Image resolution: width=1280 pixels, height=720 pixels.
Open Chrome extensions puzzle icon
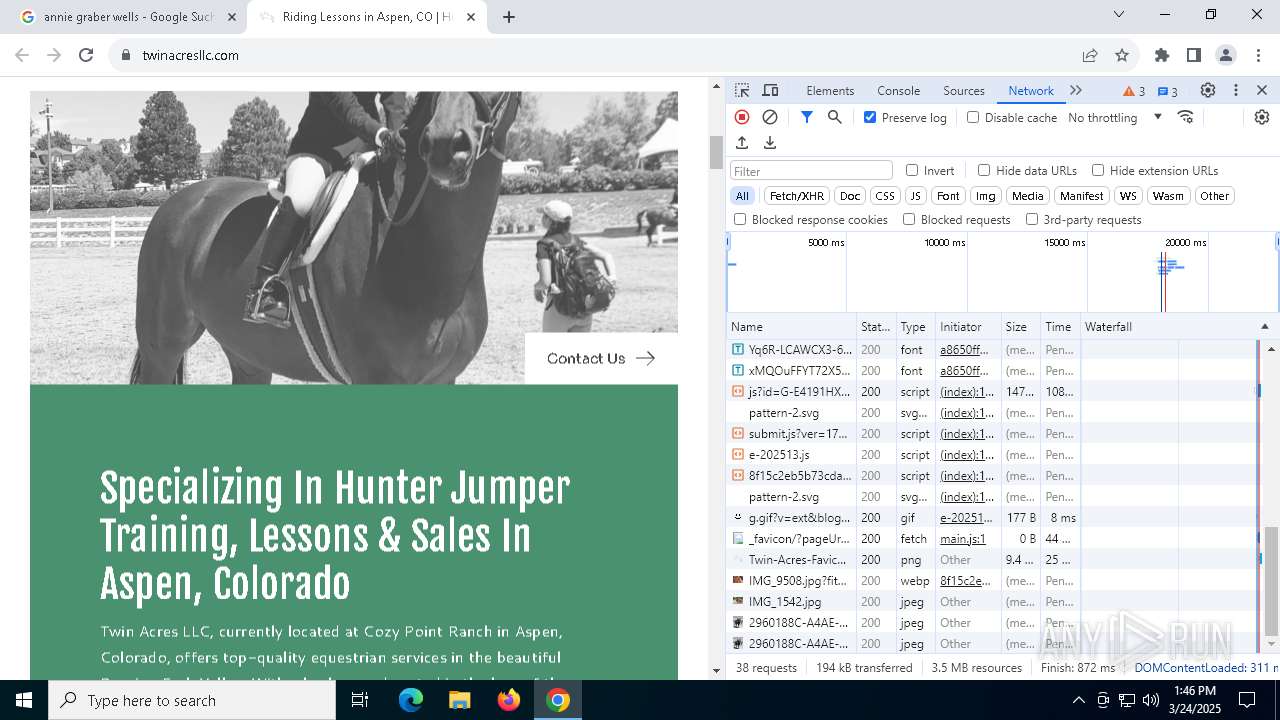coord(1162,55)
